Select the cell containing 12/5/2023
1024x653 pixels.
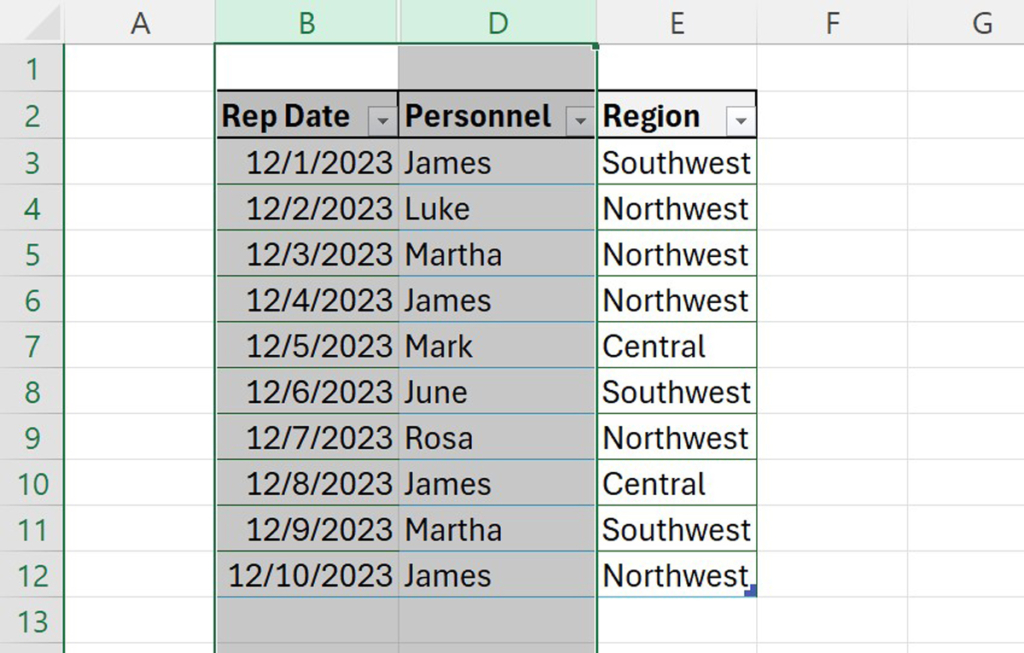(305, 345)
